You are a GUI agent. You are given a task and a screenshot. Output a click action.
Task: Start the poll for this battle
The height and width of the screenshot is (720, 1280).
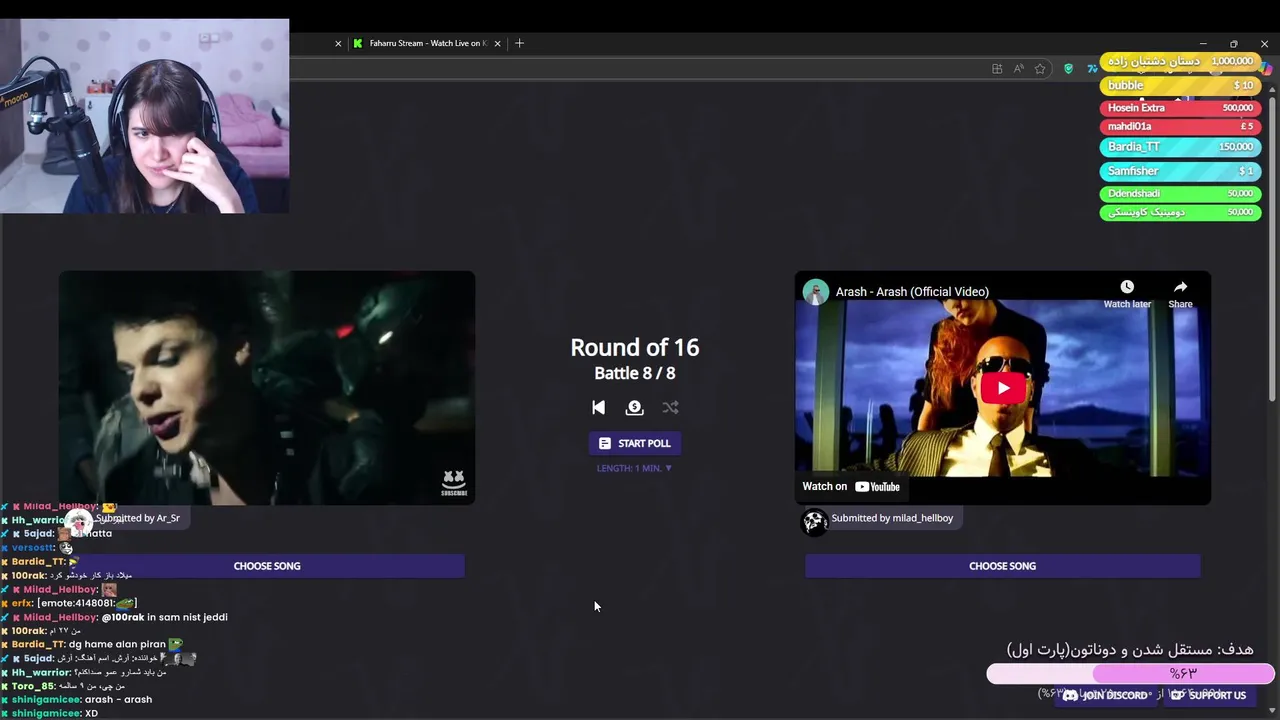pyautogui.click(x=635, y=443)
